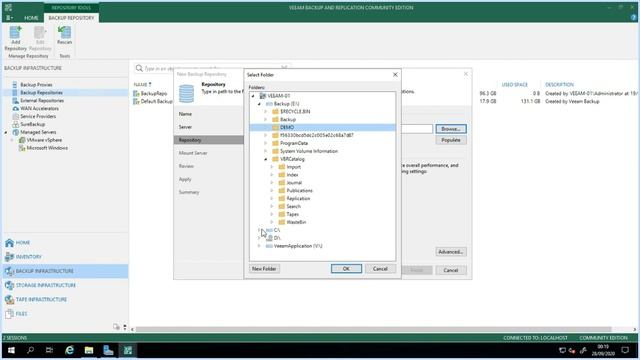Click the help icon in title bar
This screenshot has height=360, width=640.
coord(633,18)
